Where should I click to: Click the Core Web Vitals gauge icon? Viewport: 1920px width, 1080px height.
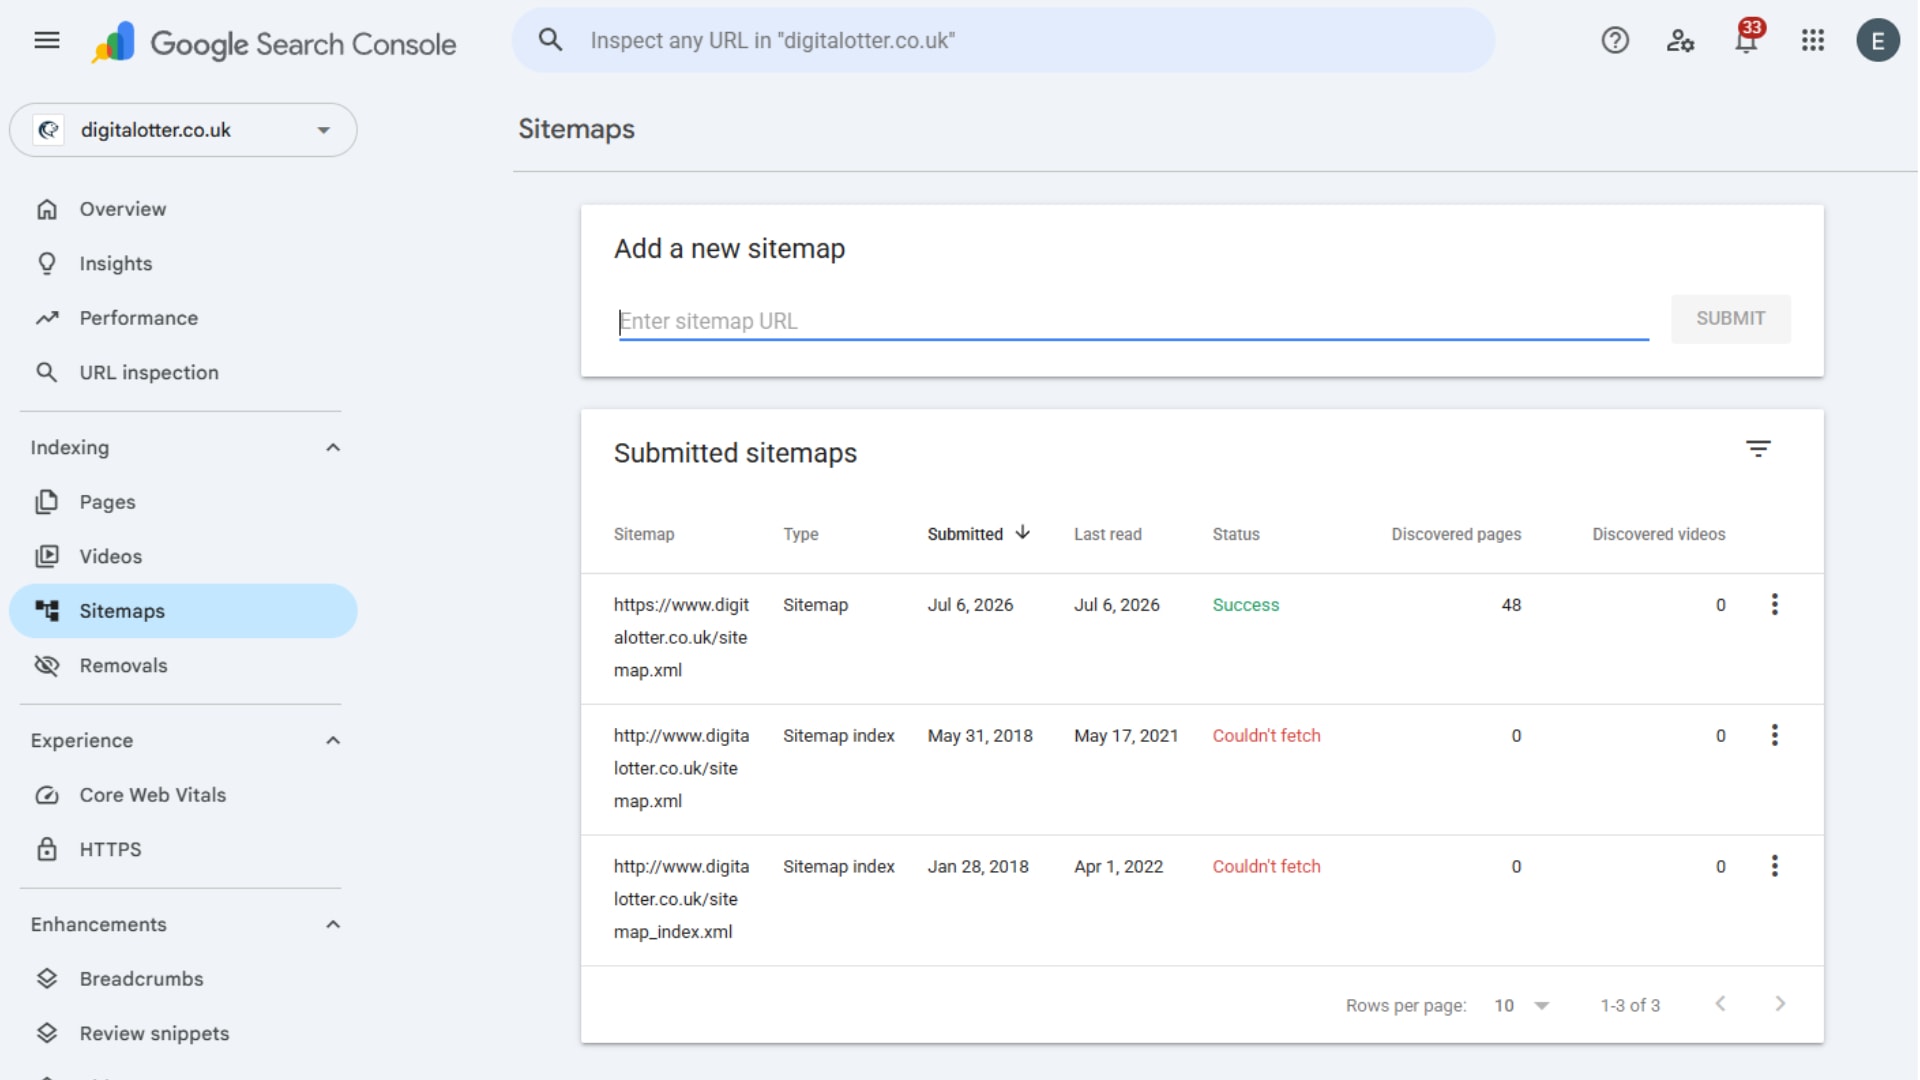click(47, 795)
